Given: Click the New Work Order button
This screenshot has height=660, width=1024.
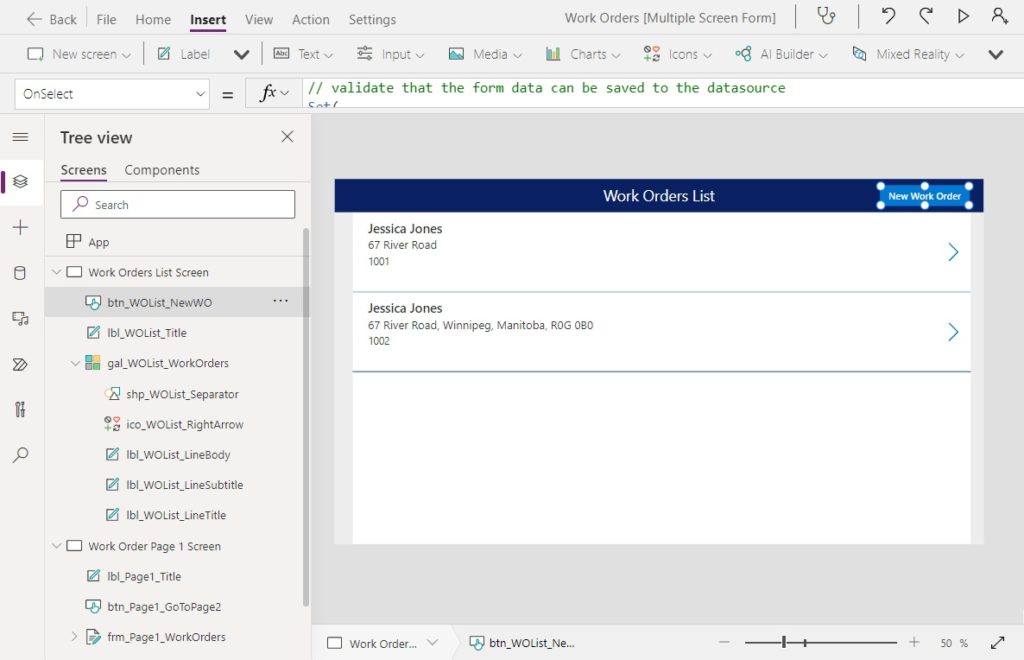Looking at the screenshot, I should [x=923, y=196].
